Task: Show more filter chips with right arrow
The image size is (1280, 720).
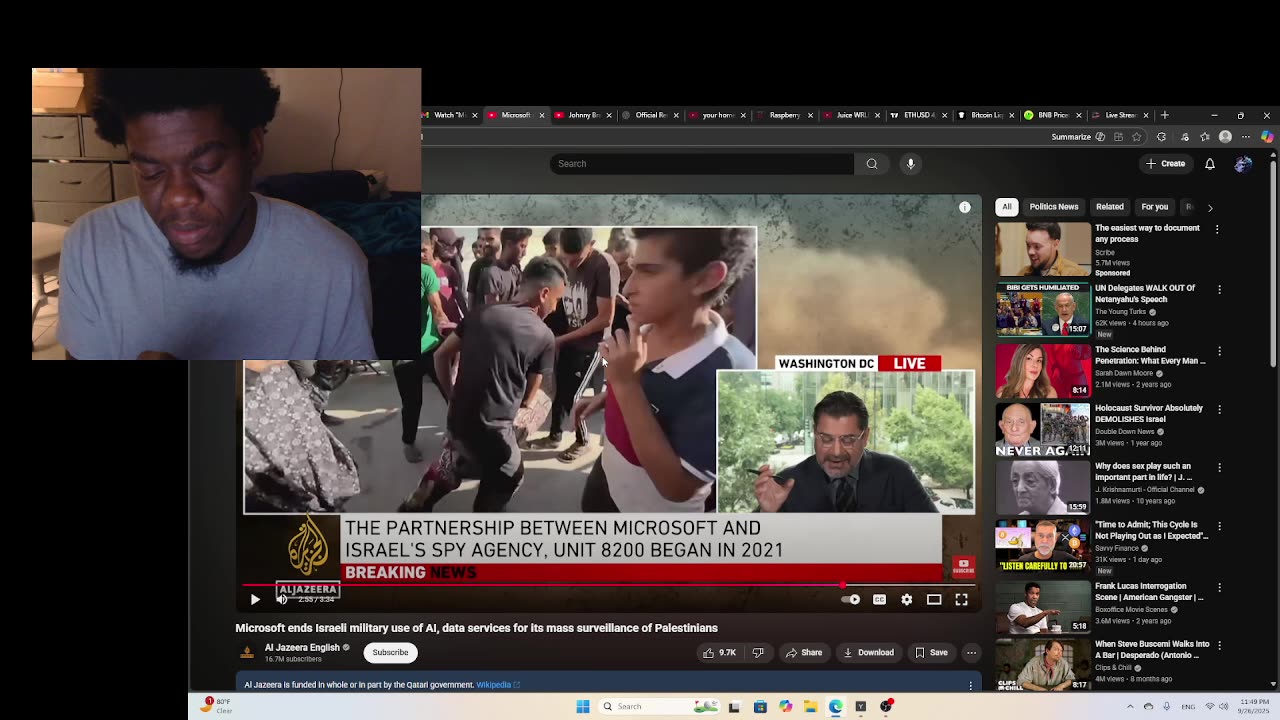Action: pyautogui.click(x=1210, y=208)
